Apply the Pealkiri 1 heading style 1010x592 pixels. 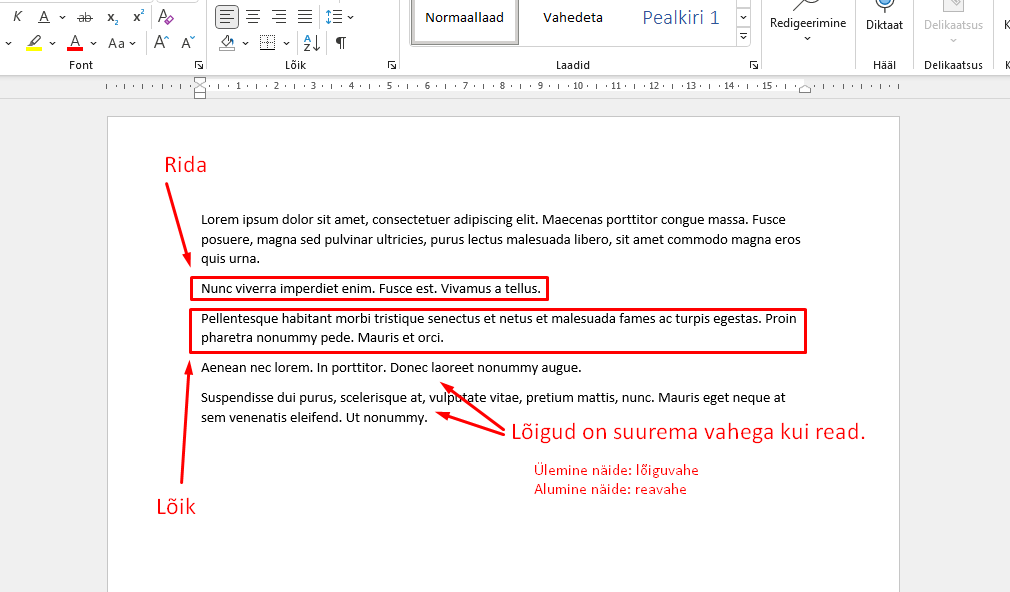tap(681, 18)
